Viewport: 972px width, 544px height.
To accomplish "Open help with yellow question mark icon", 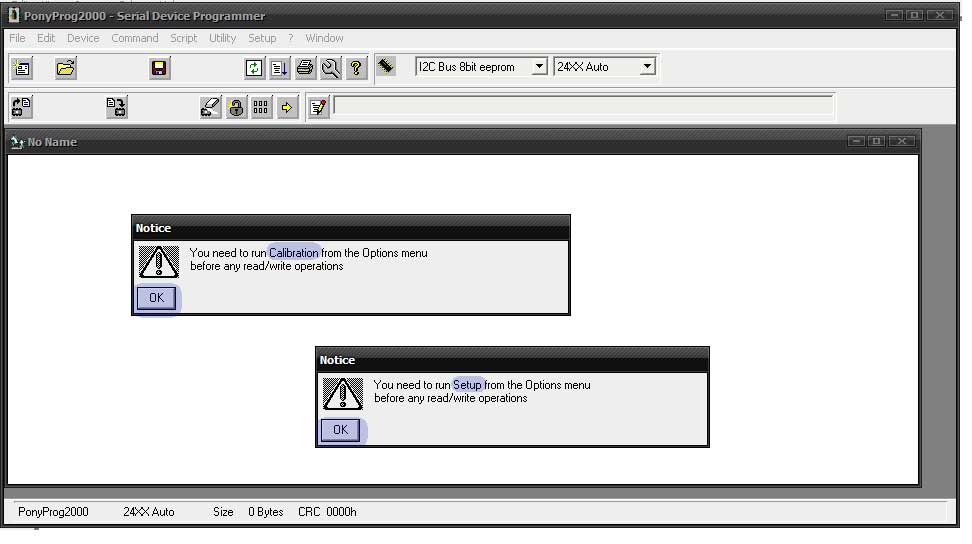I will pos(356,68).
